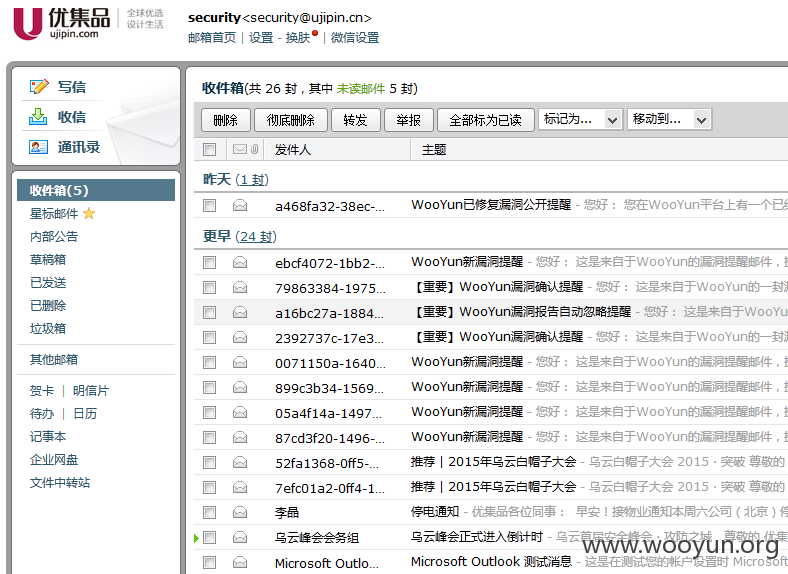
Task: Click the 未读邮件 unread link
Action: pyautogui.click(x=360, y=88)
